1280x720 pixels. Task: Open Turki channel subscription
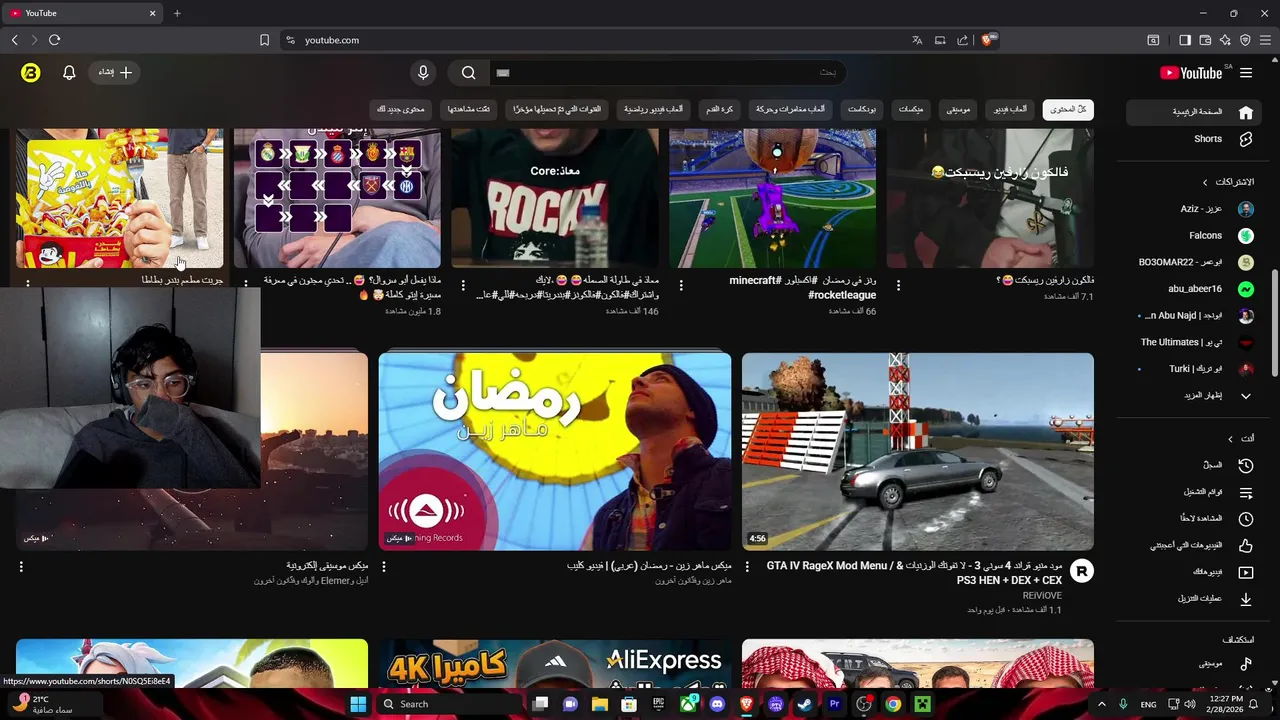(1196, 368)
